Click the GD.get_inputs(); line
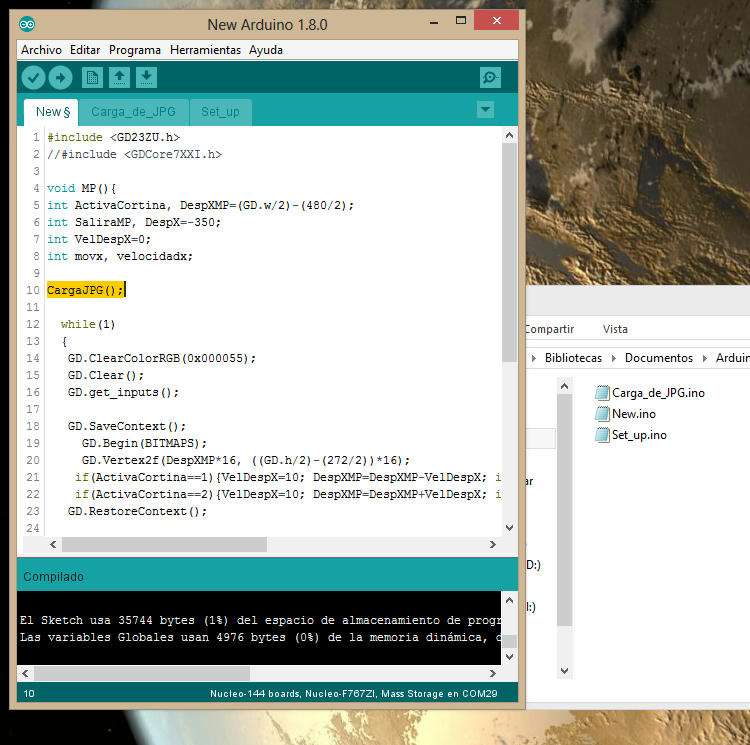This screenshot has height=745, width=750. pos(123,392)
